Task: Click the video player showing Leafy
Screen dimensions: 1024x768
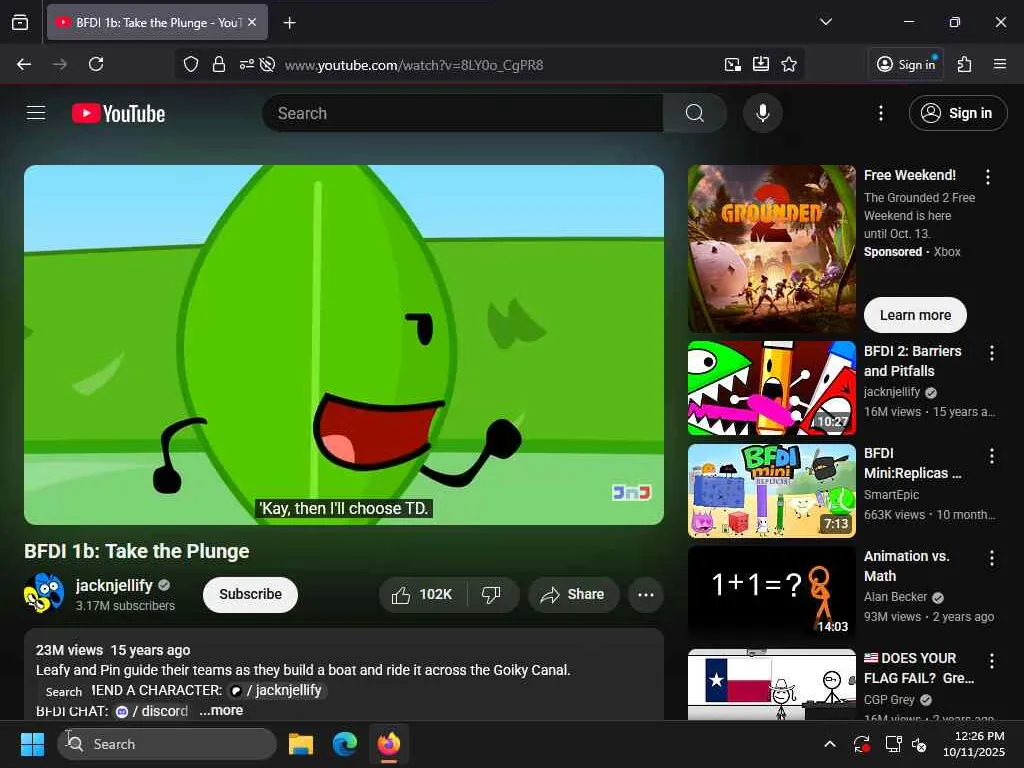Action: coord(344,345)
